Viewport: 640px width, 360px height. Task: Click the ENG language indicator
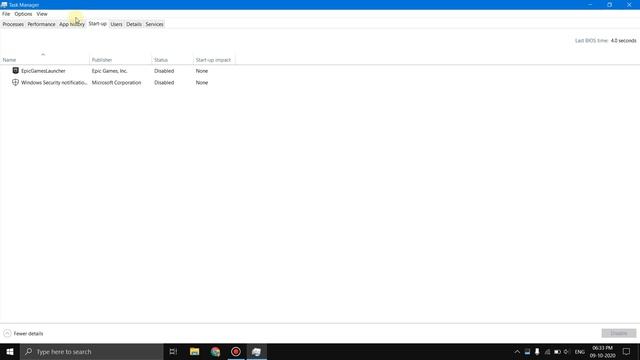pos(580,351)
